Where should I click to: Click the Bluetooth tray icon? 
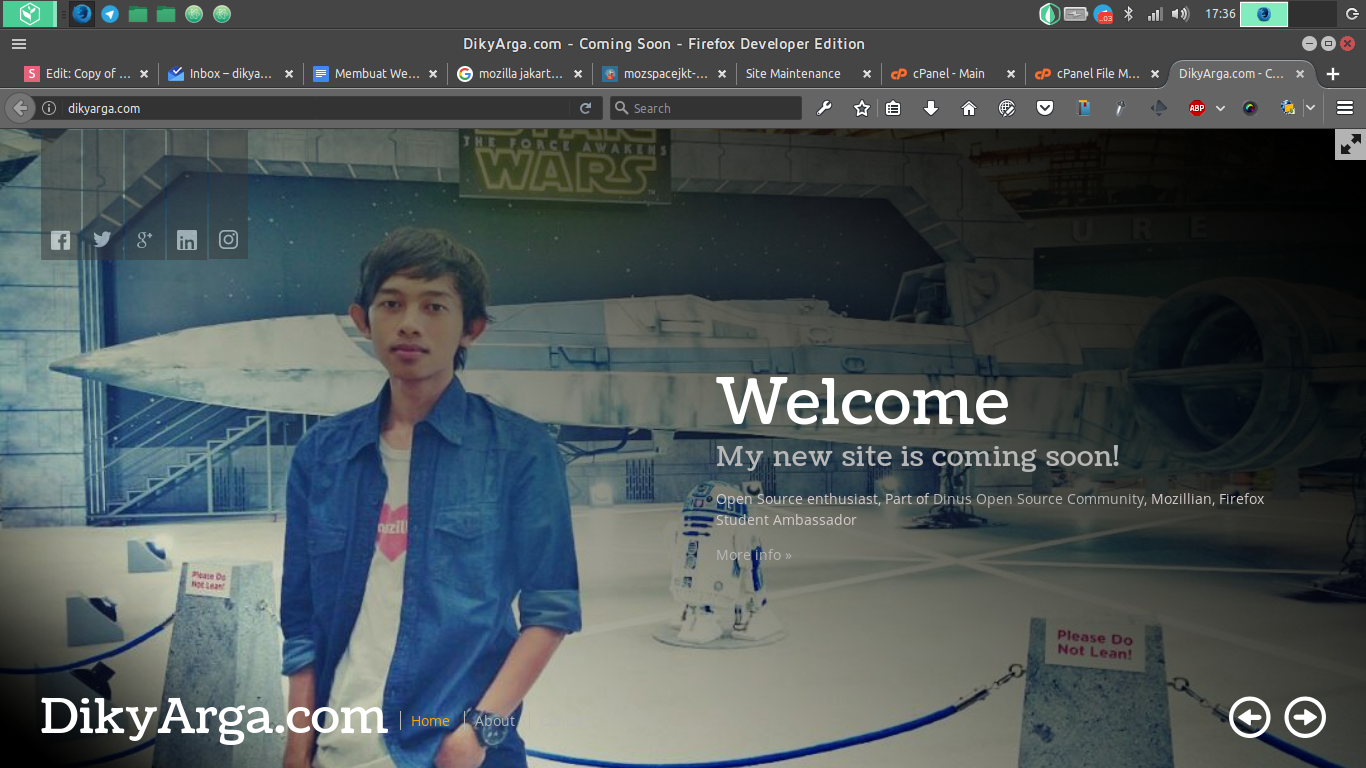(x=1129, y=14)
